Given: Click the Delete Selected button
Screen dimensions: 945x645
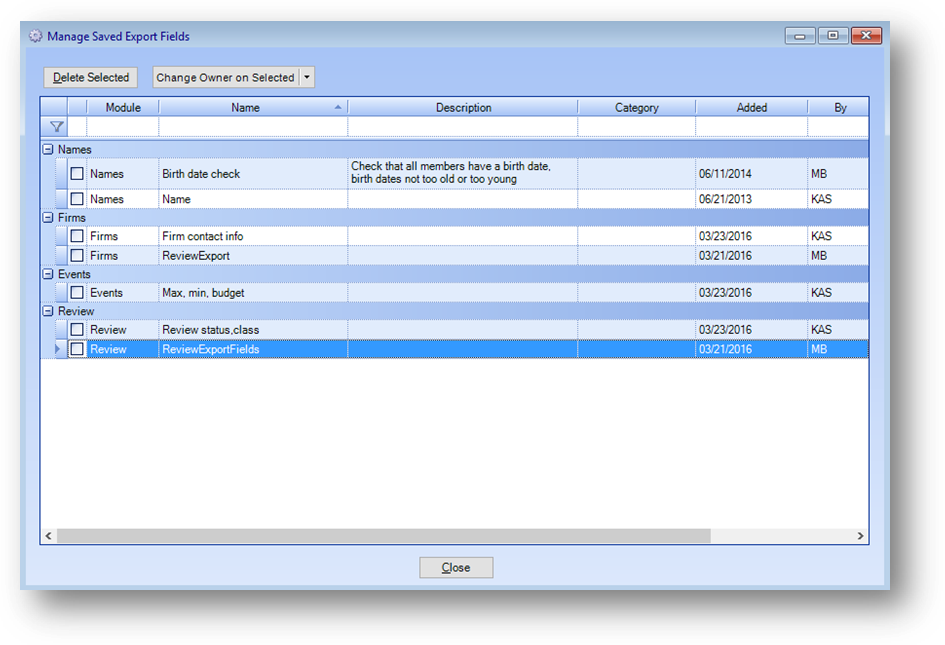Looking at the screenshot, I should (x=91, y=77).
